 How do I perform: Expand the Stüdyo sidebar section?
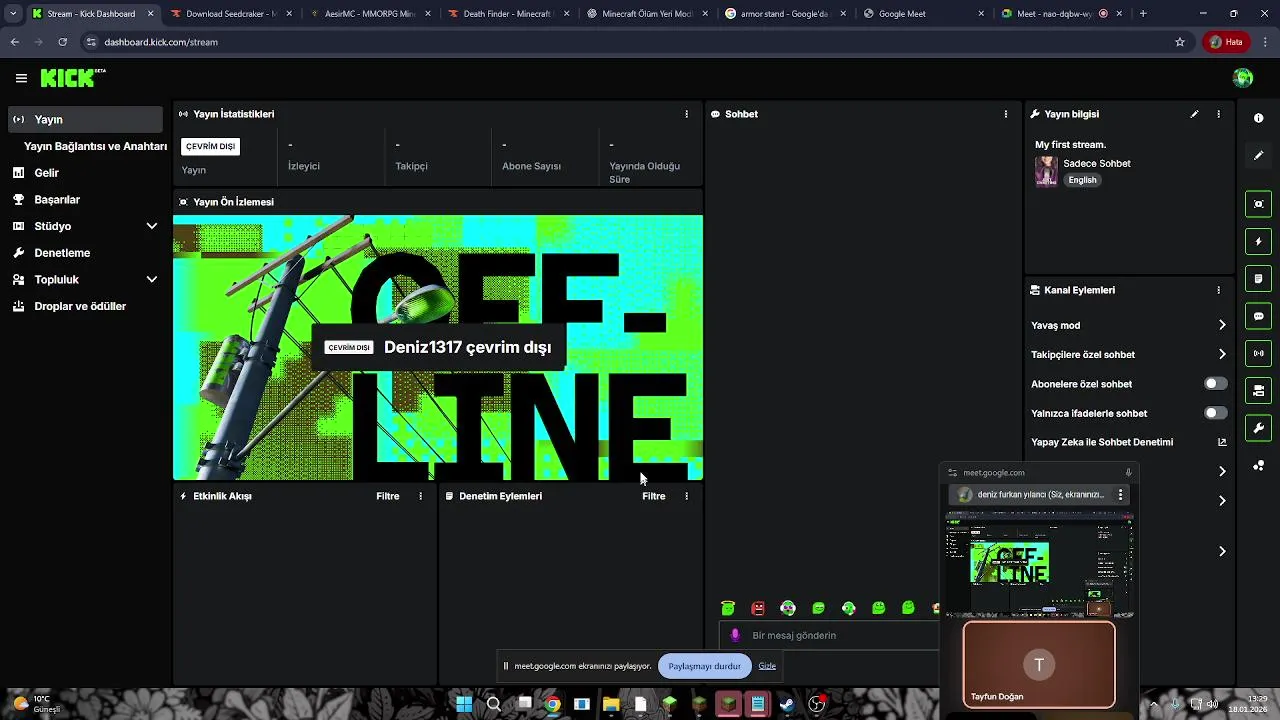coord(152,226)
